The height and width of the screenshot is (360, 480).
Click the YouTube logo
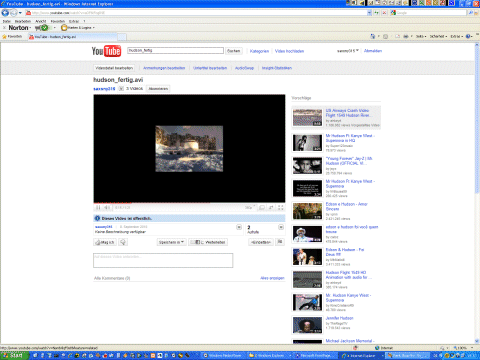106,51
